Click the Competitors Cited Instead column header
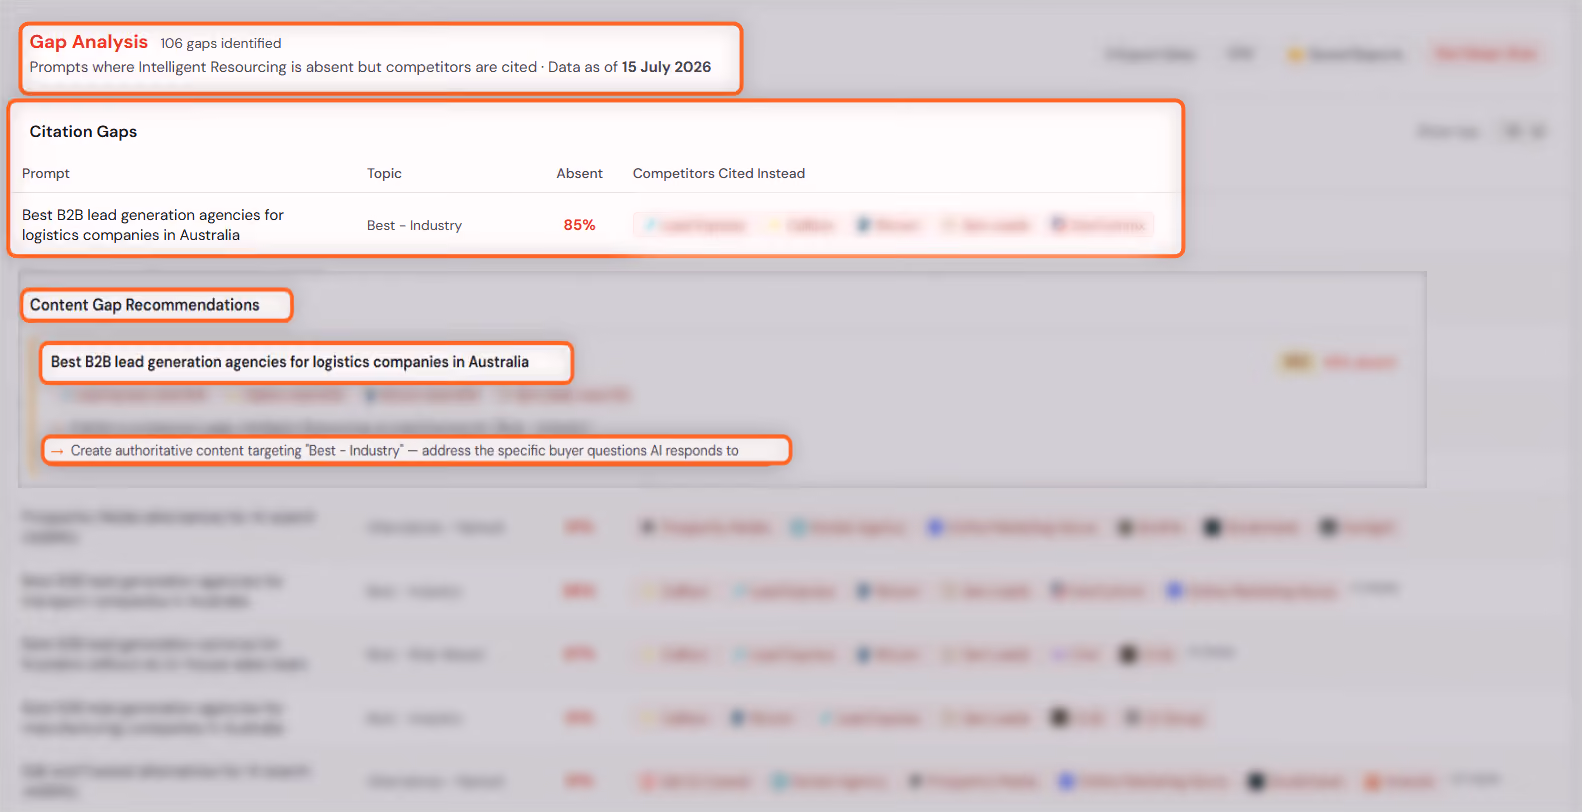This screenshot has width=1582, height=812. coord(719,173)
